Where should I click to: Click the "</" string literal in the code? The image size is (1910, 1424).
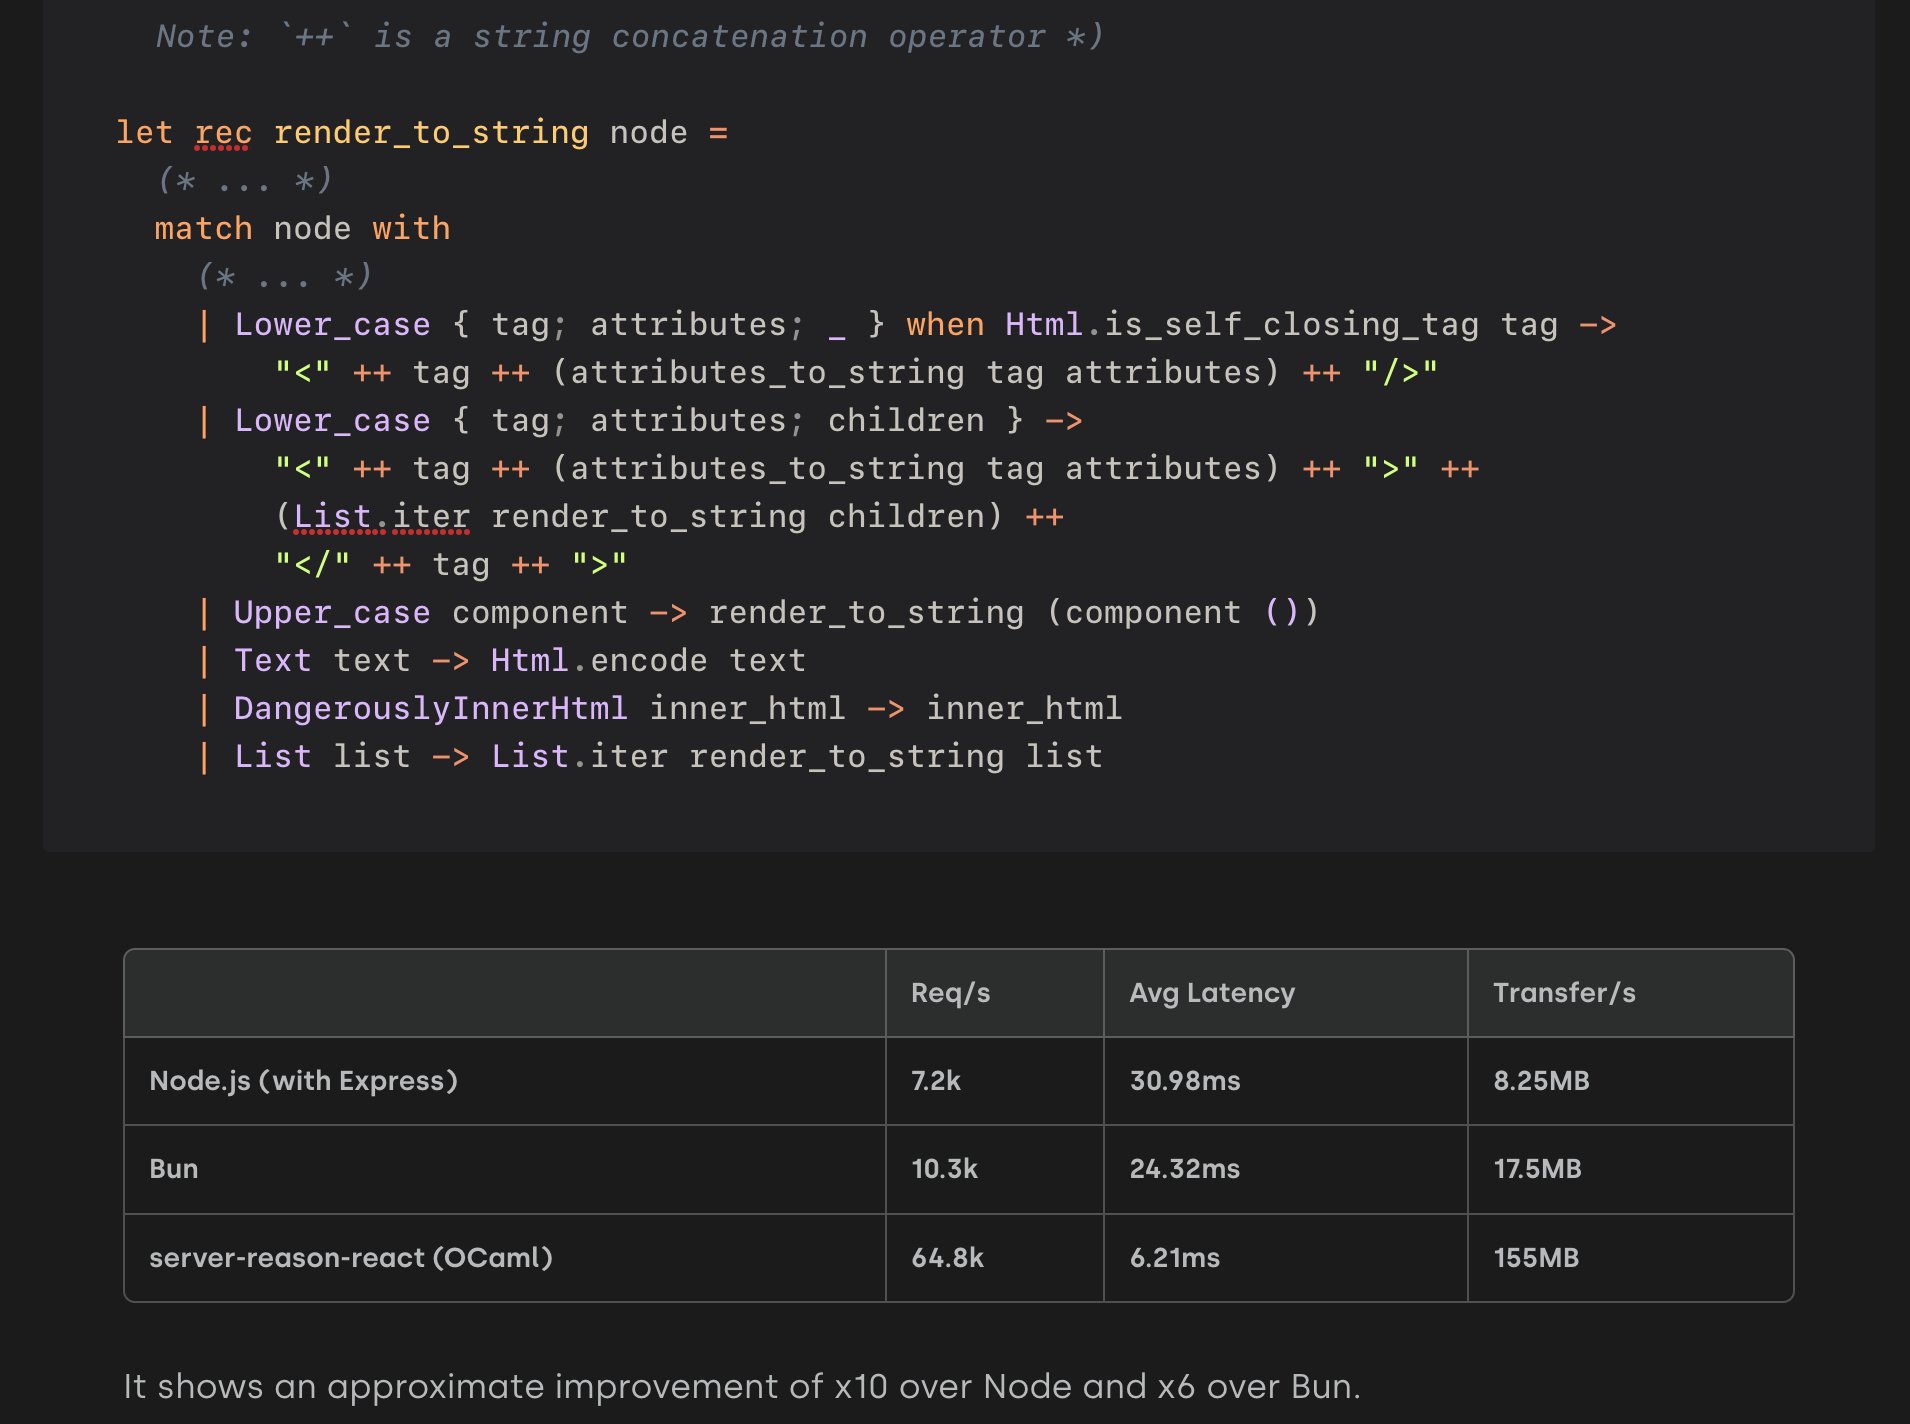tap(313, 564)
